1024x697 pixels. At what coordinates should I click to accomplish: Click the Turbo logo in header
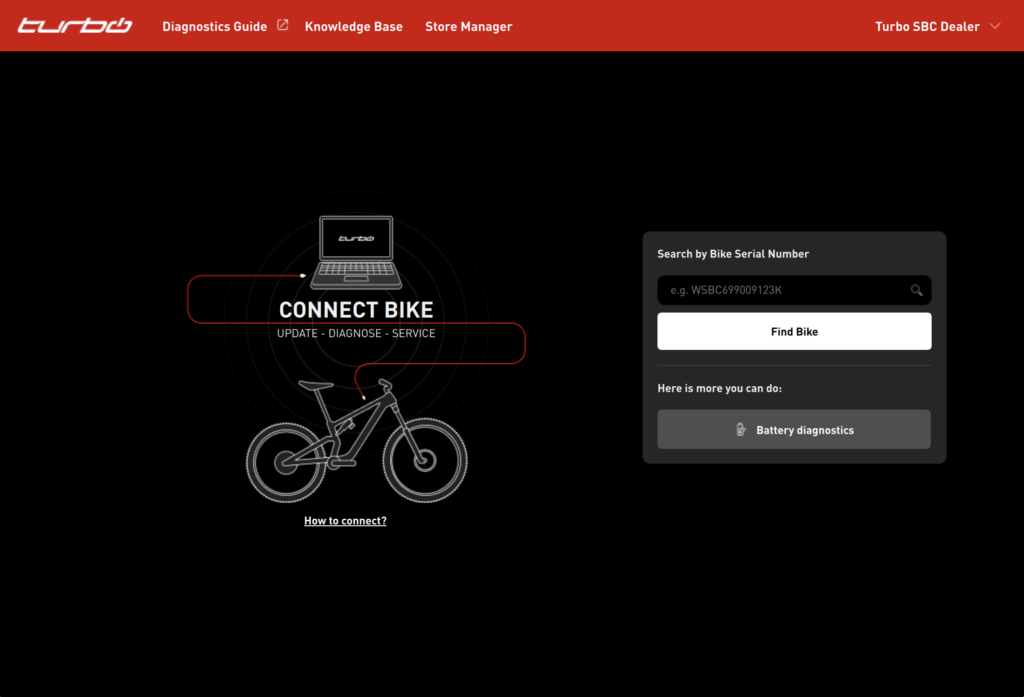coord(74,26)
